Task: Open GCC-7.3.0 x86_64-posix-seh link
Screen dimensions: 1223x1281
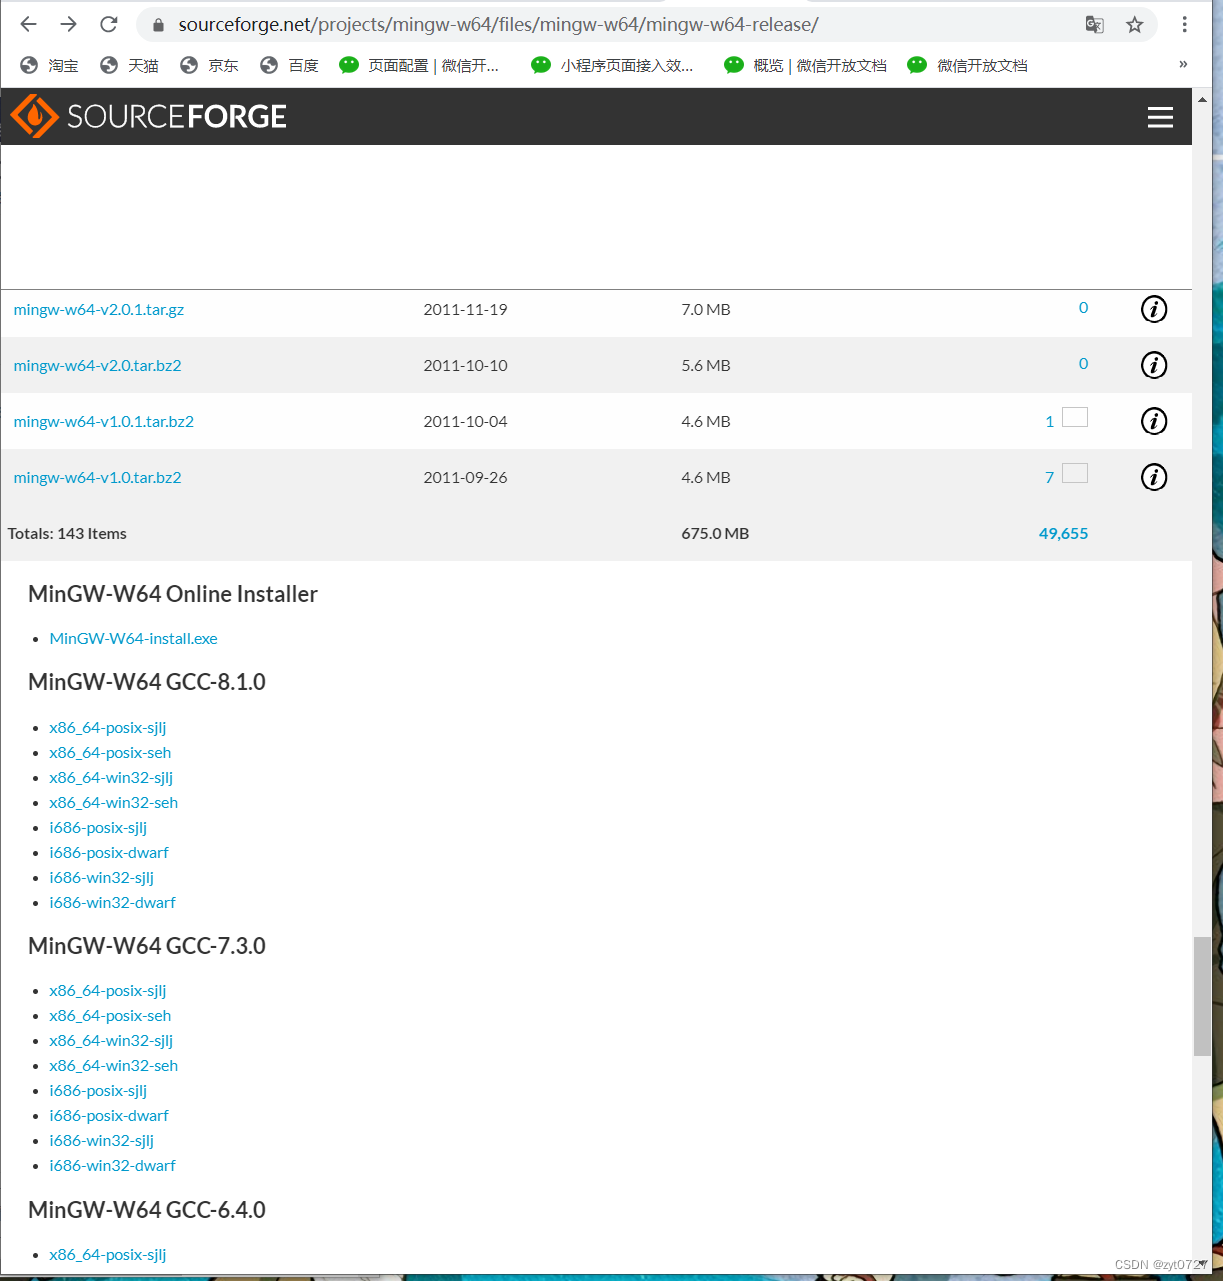Action: coord(110,1016)
